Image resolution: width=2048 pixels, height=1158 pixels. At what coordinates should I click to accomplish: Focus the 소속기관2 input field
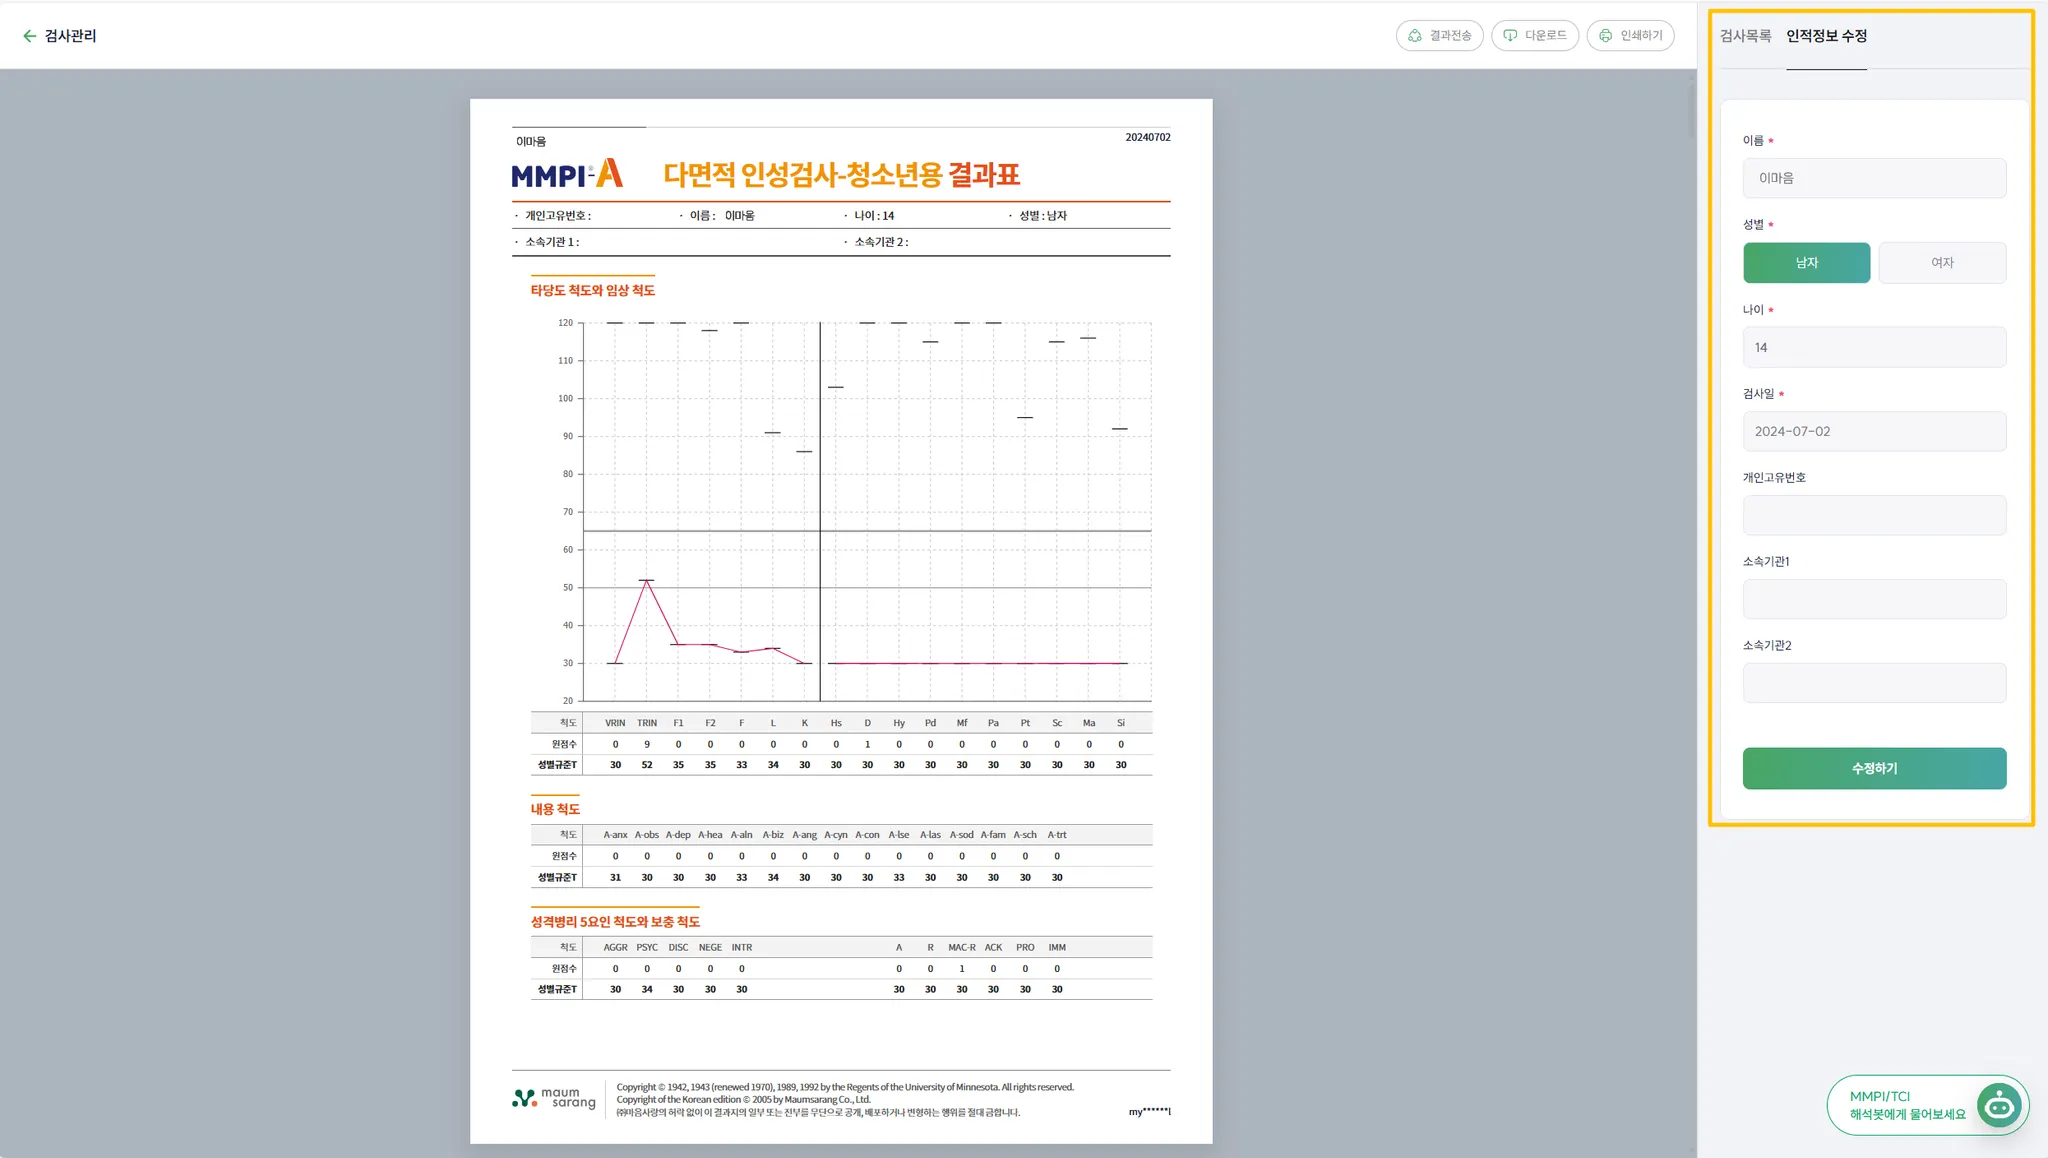tap(1874, 683)
